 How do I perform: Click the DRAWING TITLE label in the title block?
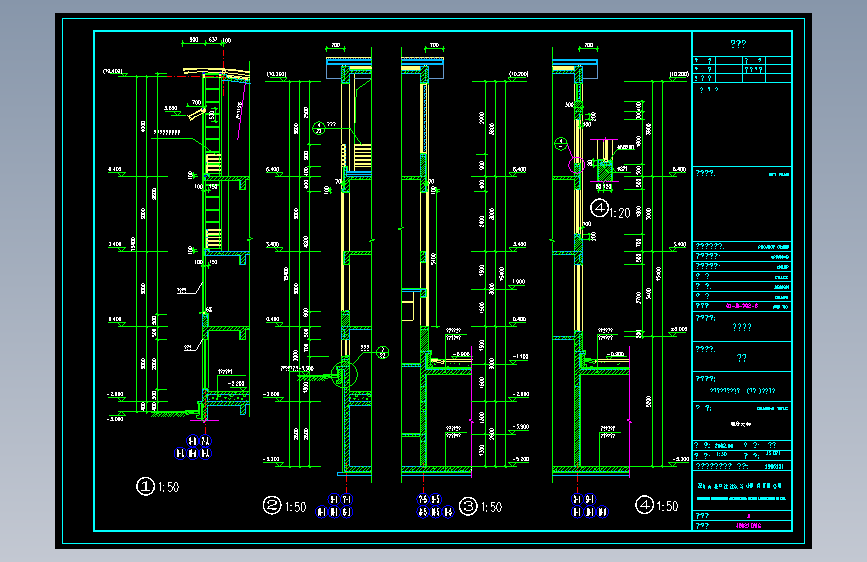point(772,408)
